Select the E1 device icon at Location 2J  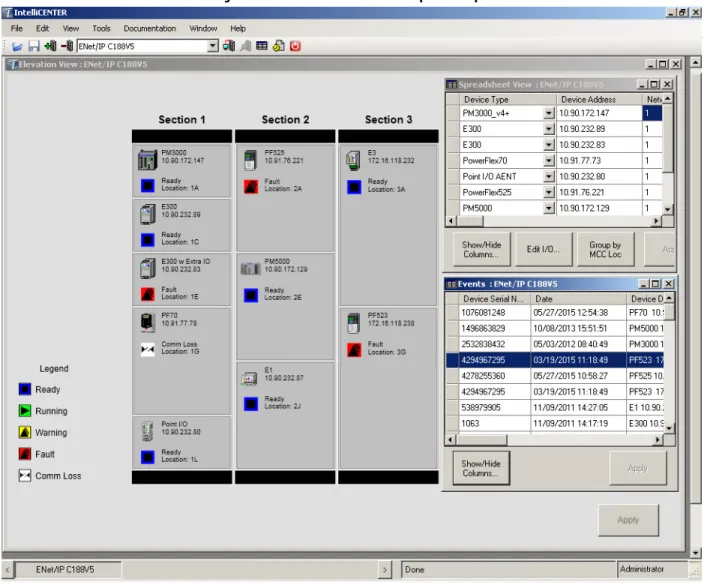pos(249,378)
